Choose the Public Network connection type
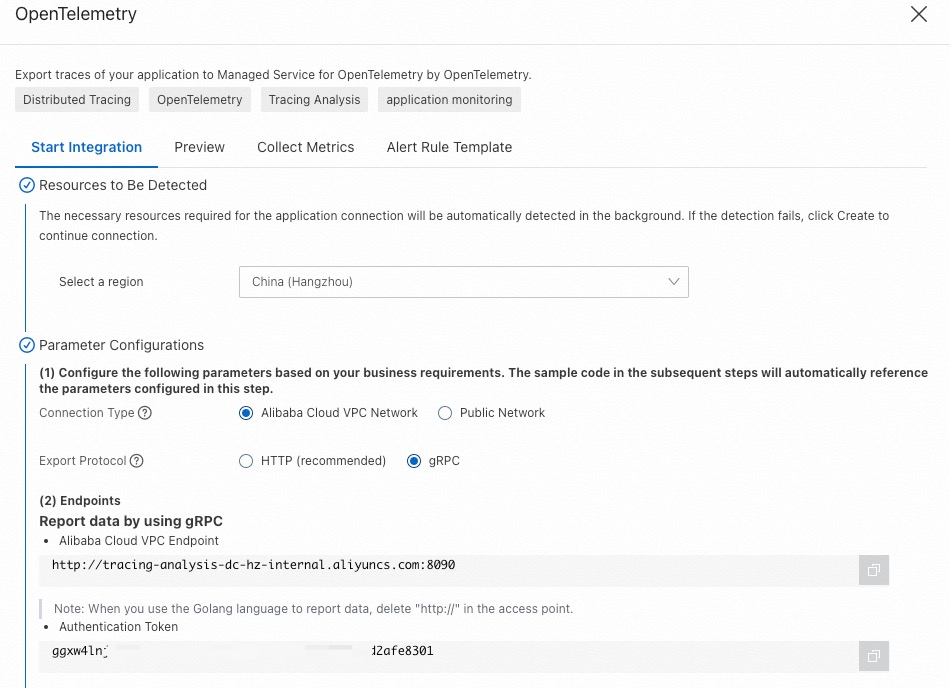Screen dimensions: 950x688 click(445, 413)
